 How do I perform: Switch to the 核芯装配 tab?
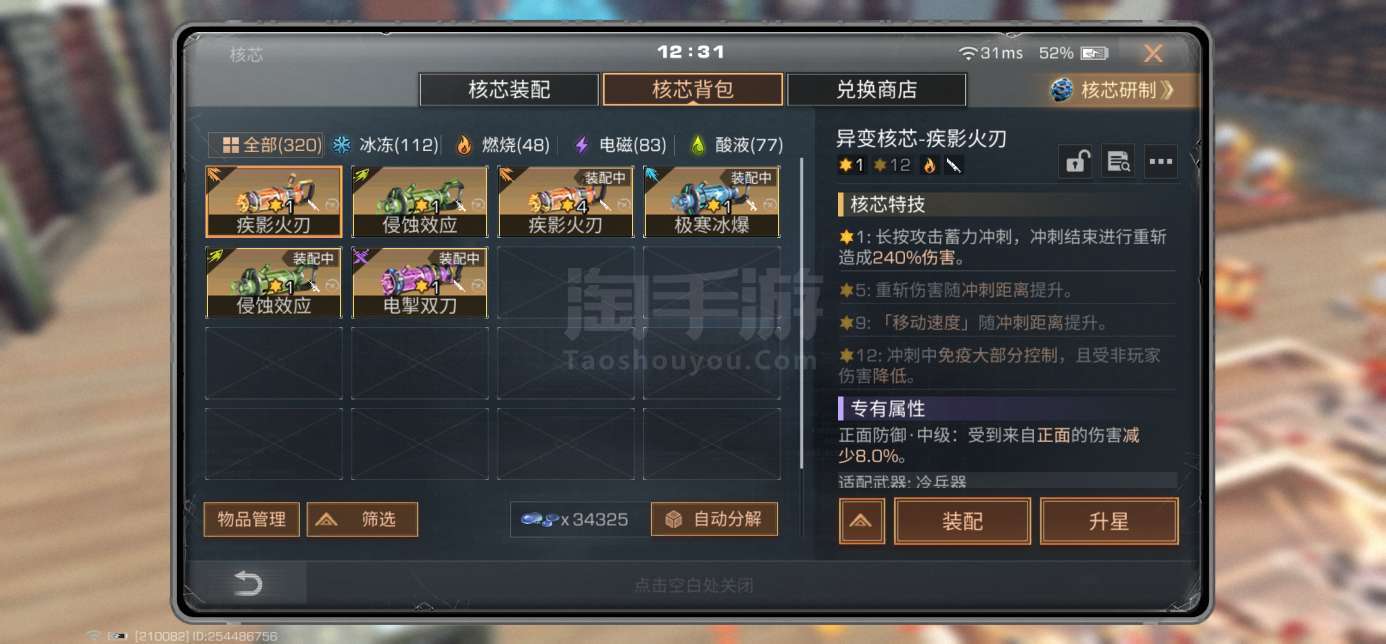tap(509, 89)
